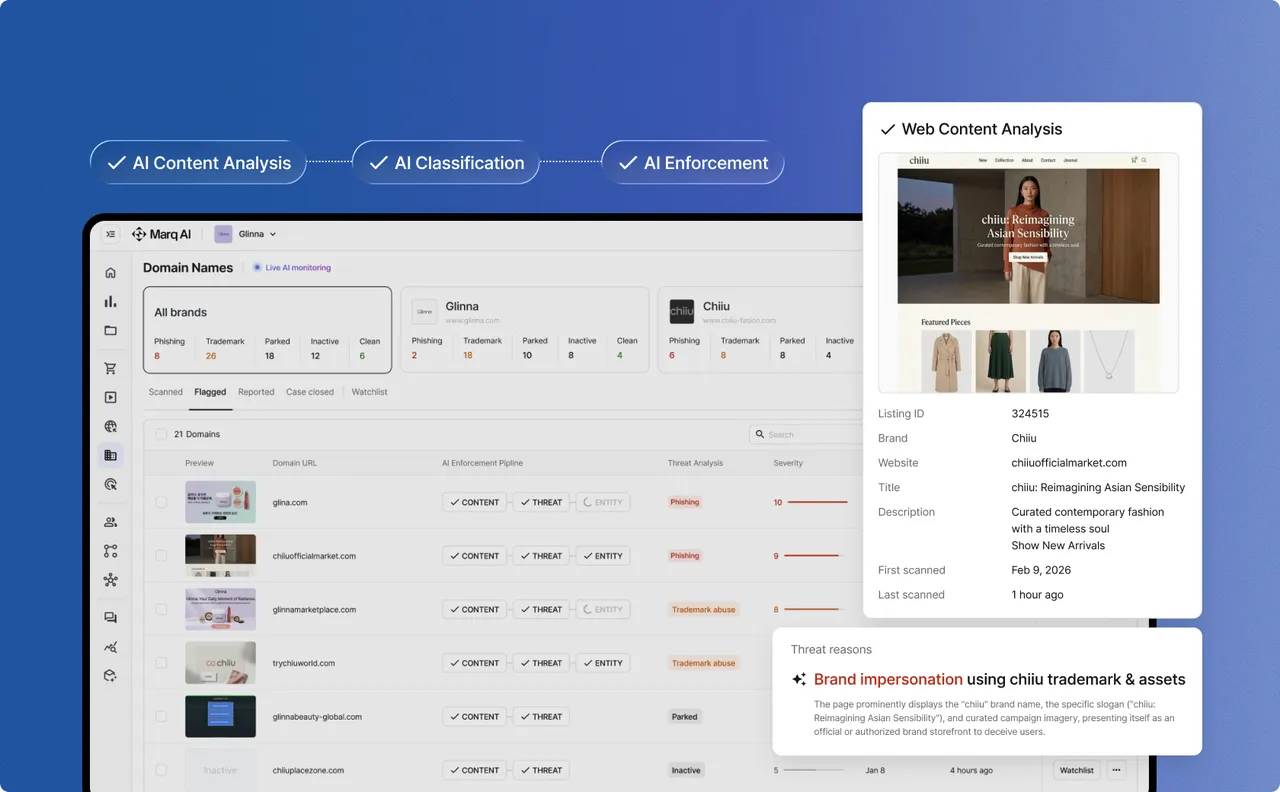
Task: Open the radar target sidebar icon
Action: pyautogui.click(x=111, y=484)
